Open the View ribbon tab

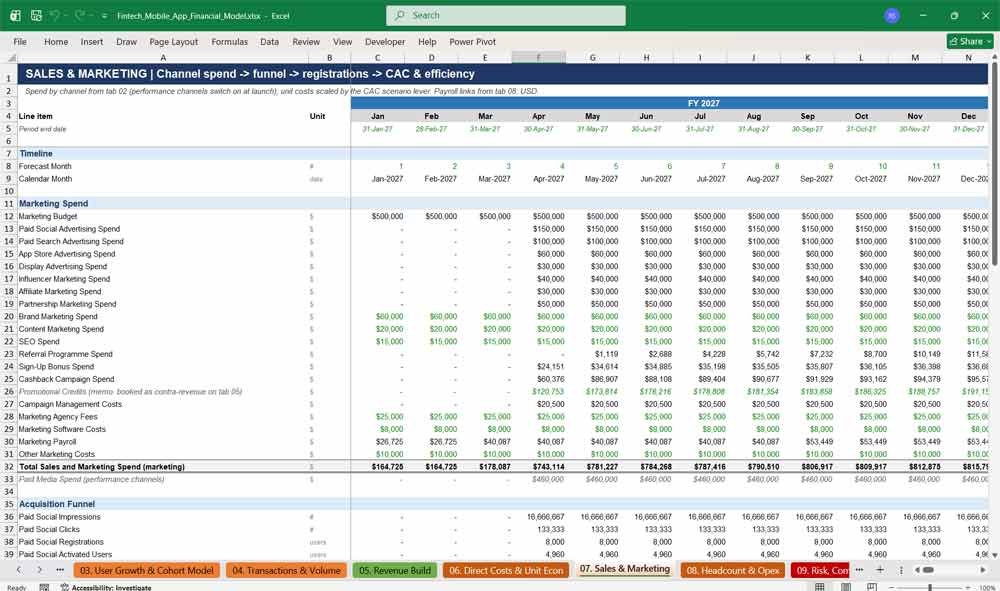click(342, 41)
